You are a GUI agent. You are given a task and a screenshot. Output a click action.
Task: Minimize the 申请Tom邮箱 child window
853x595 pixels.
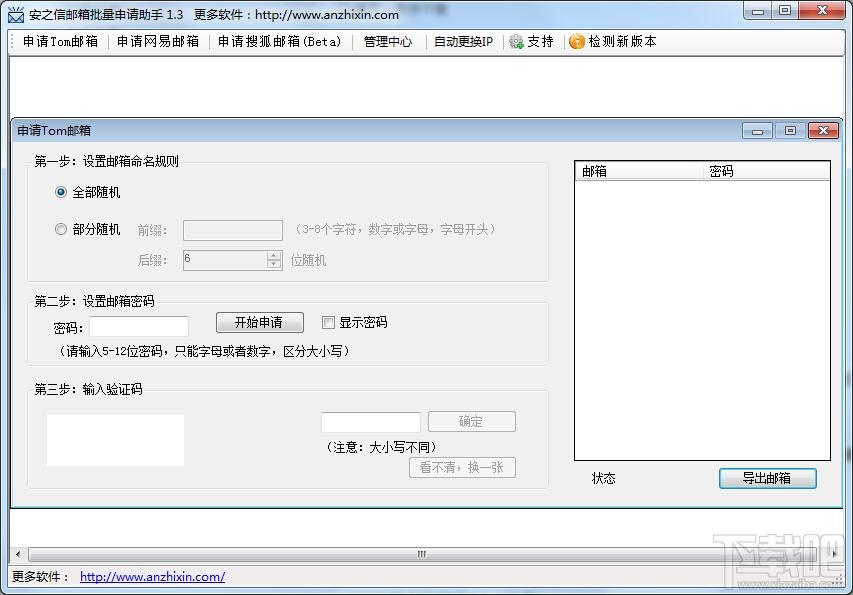point(757,131)
